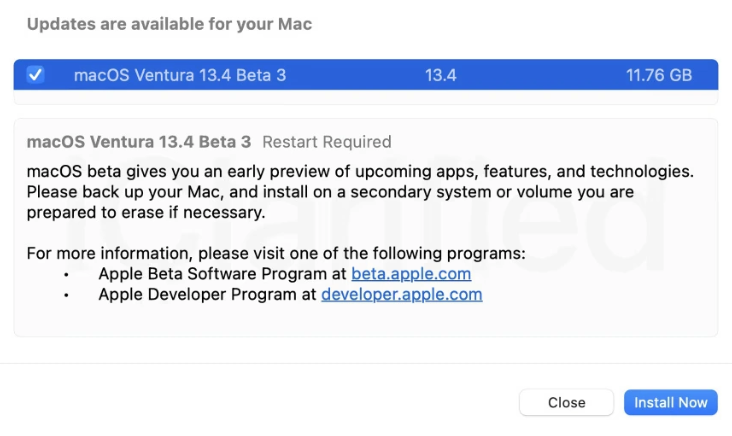Screen dimensions: 732x436
Task: Click the 'Apple Developer Program at' text
Action: coord(207,294)
